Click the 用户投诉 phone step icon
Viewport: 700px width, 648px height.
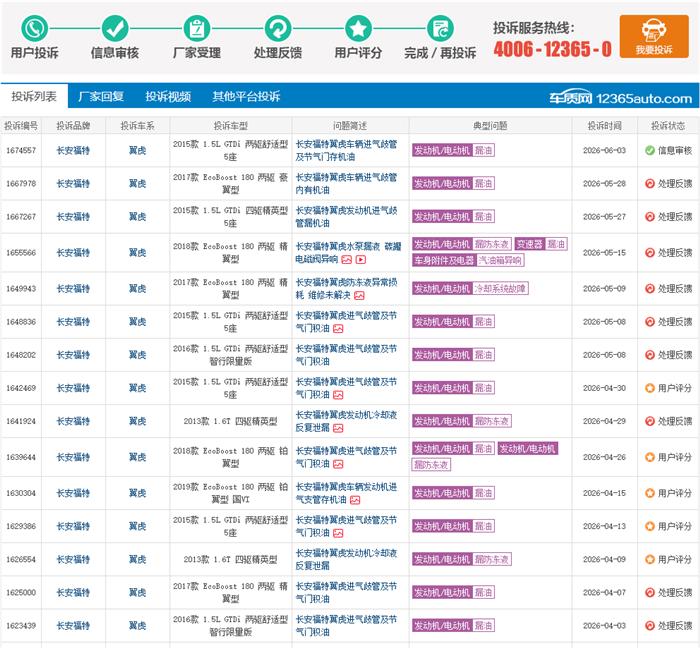[34, 29]
